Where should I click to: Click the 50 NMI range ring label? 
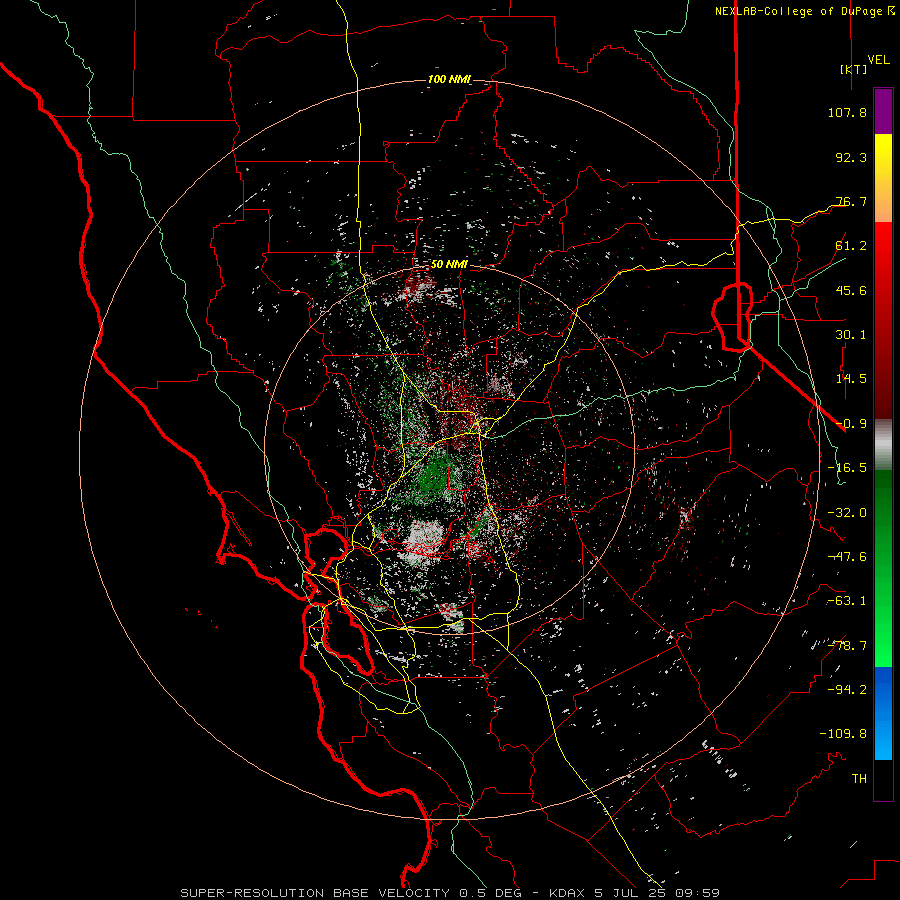449,264
